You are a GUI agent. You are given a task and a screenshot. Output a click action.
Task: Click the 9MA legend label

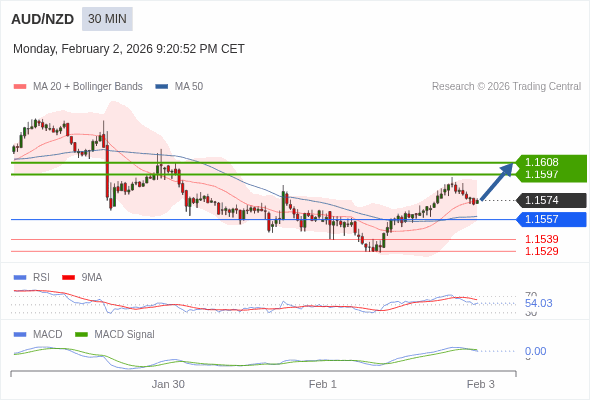click(91, 278)
